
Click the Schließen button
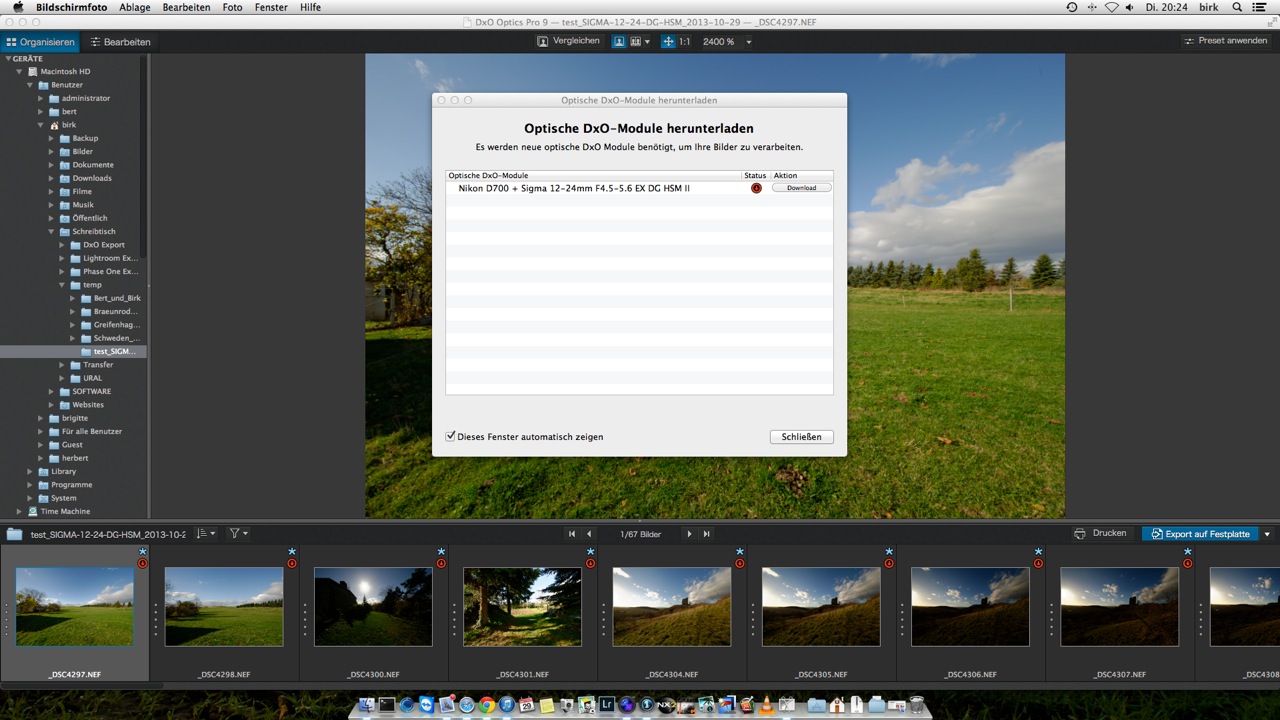(x=801, y=437)
